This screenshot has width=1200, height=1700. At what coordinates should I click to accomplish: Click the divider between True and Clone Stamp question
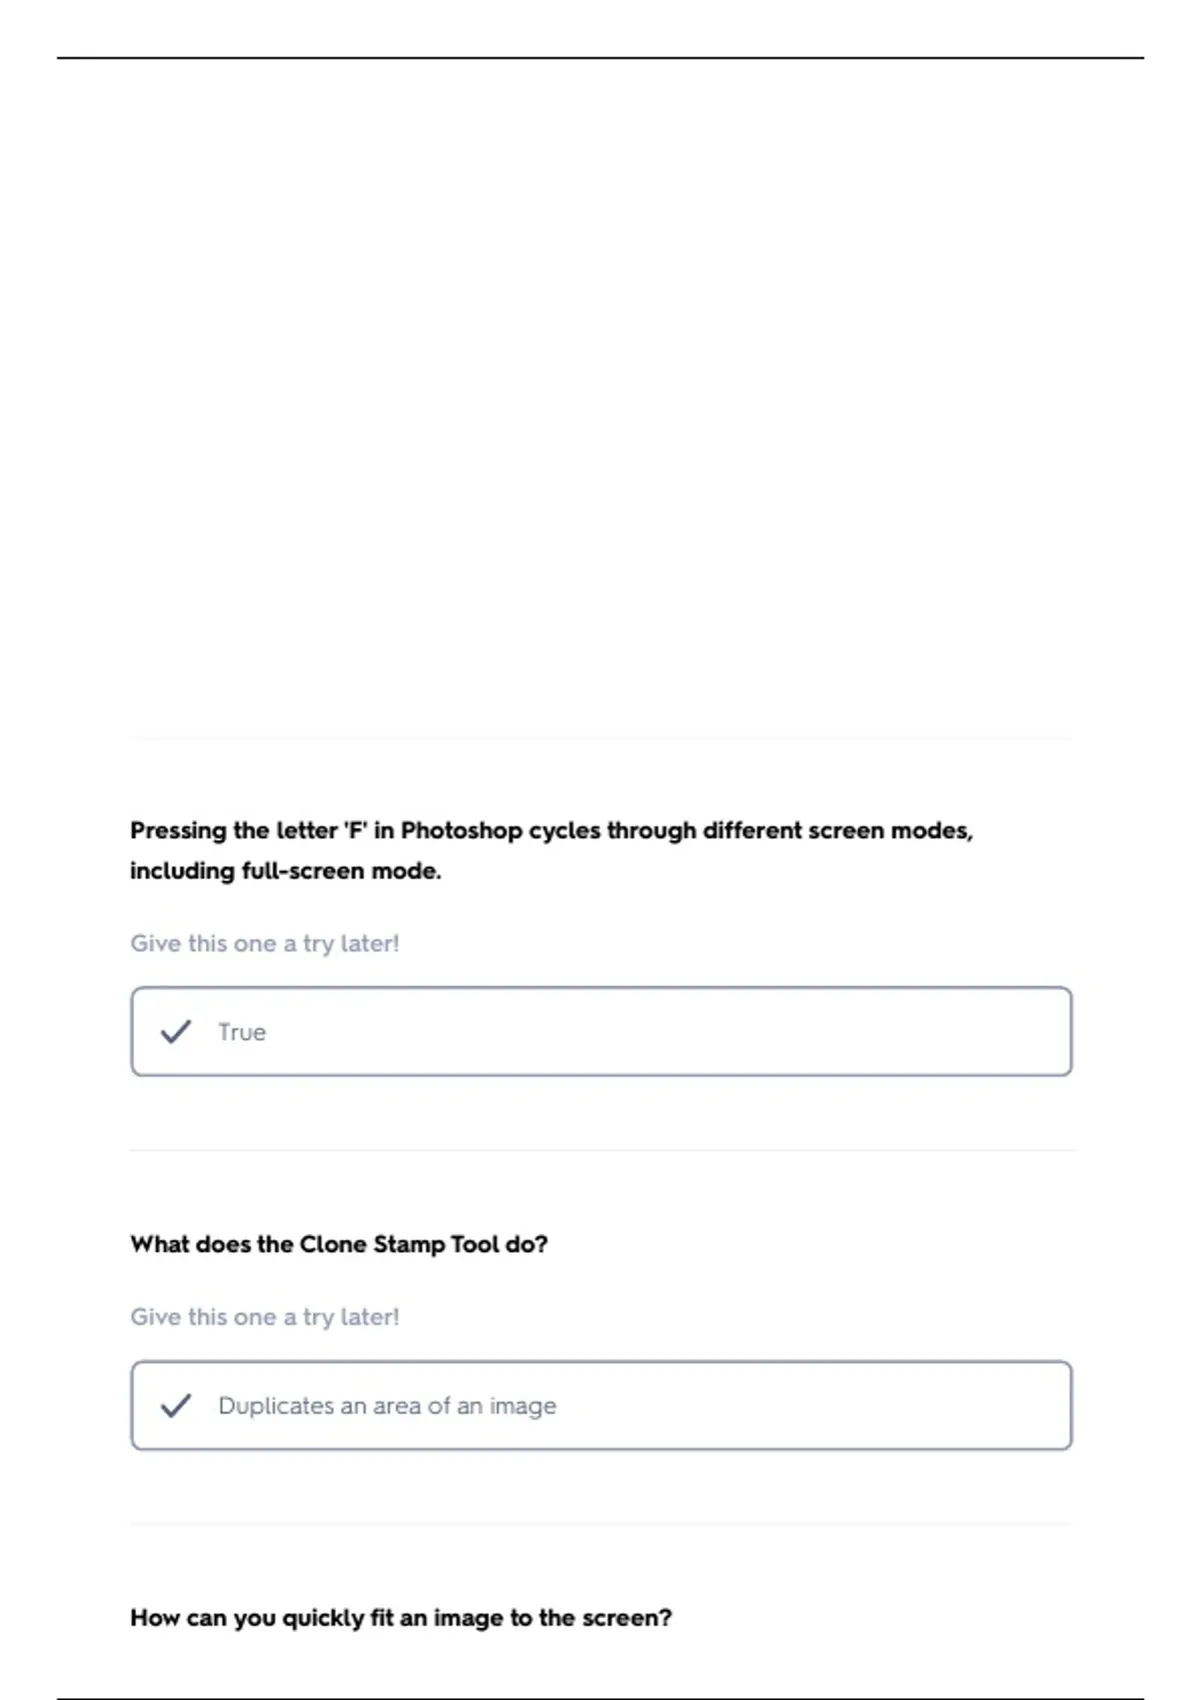coord(601,1150)
